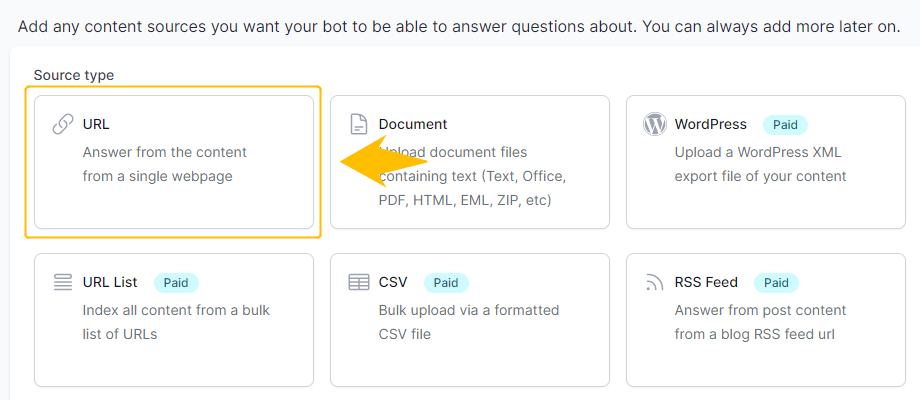Choose the Document source type card

point(470,162)
